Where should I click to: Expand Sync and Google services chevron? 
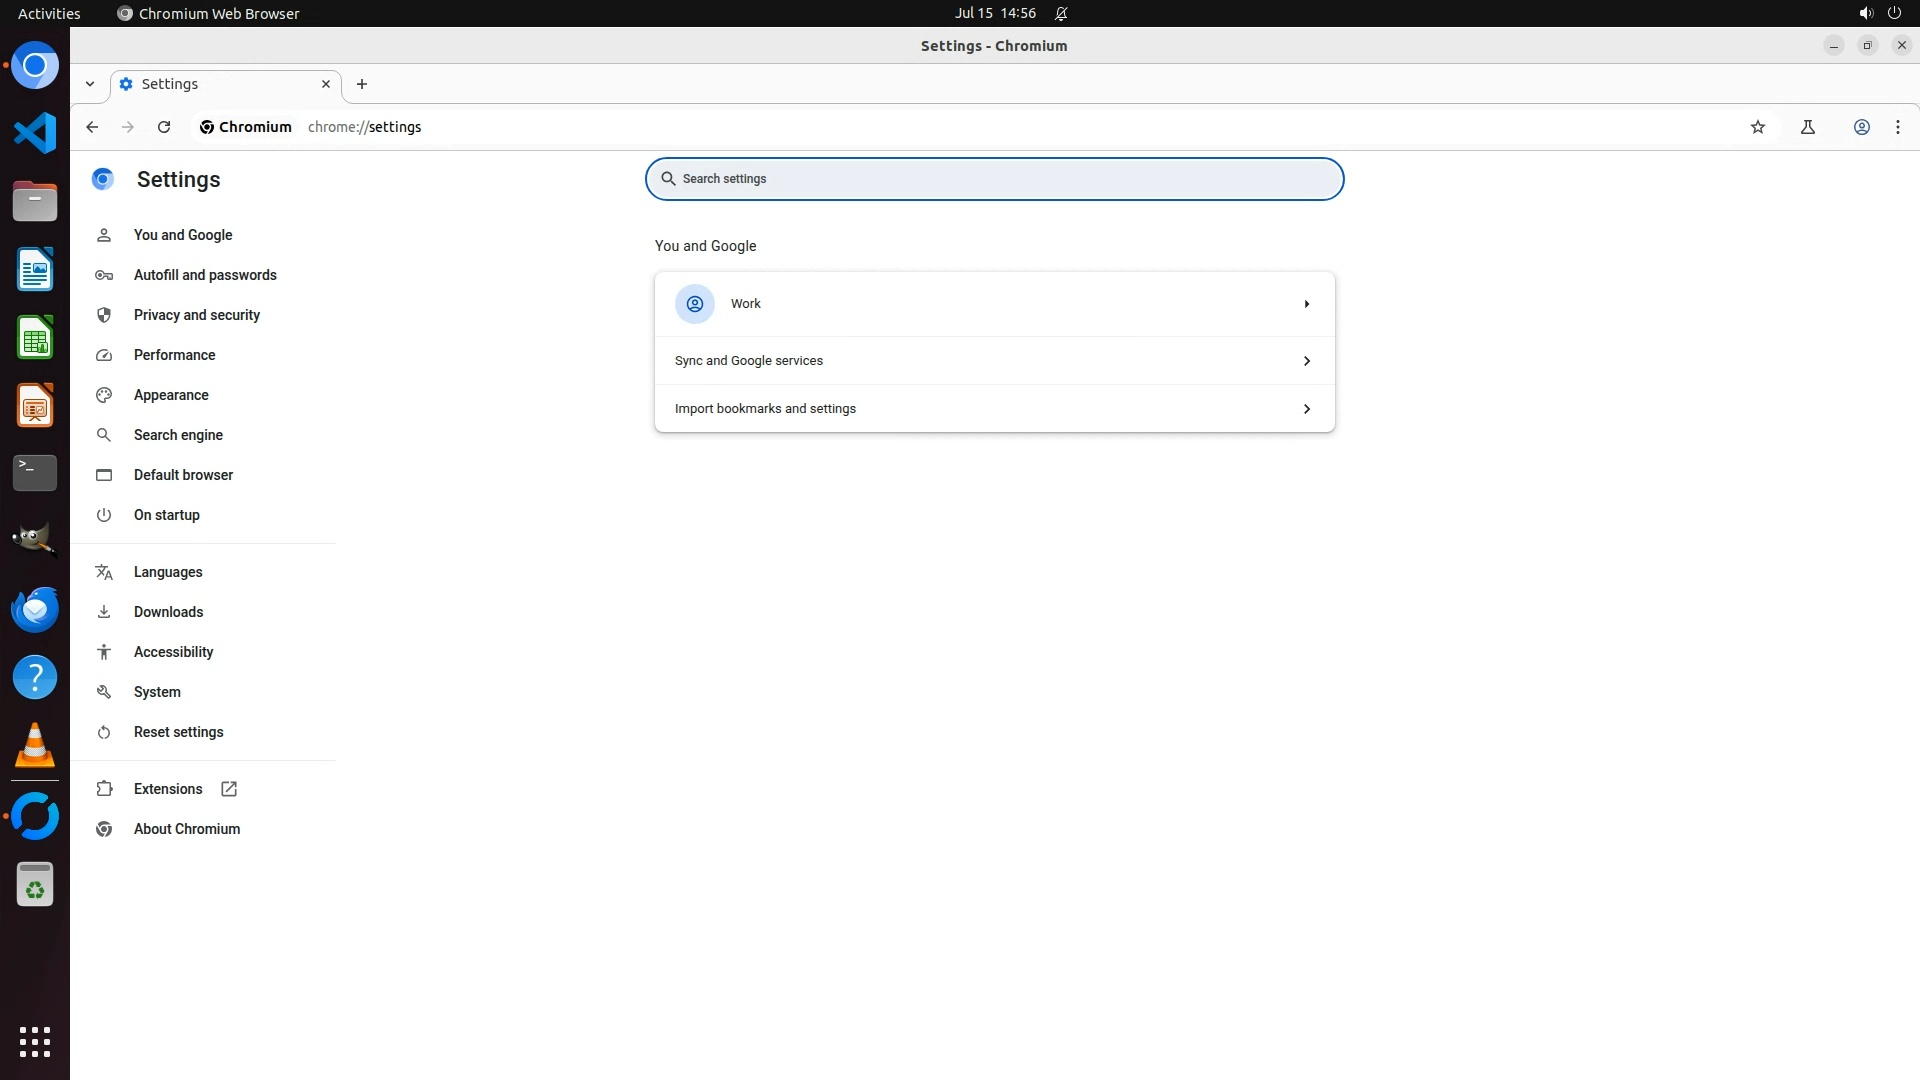(1306, 361)
